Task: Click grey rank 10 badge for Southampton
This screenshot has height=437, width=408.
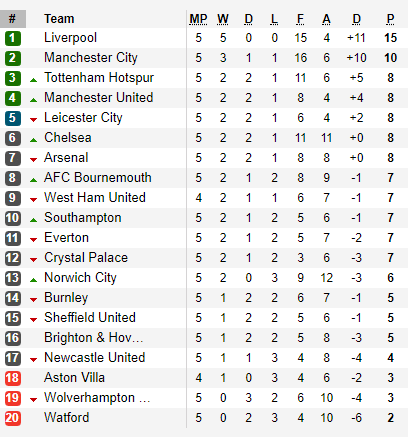Action: click(x=13, y=218)
